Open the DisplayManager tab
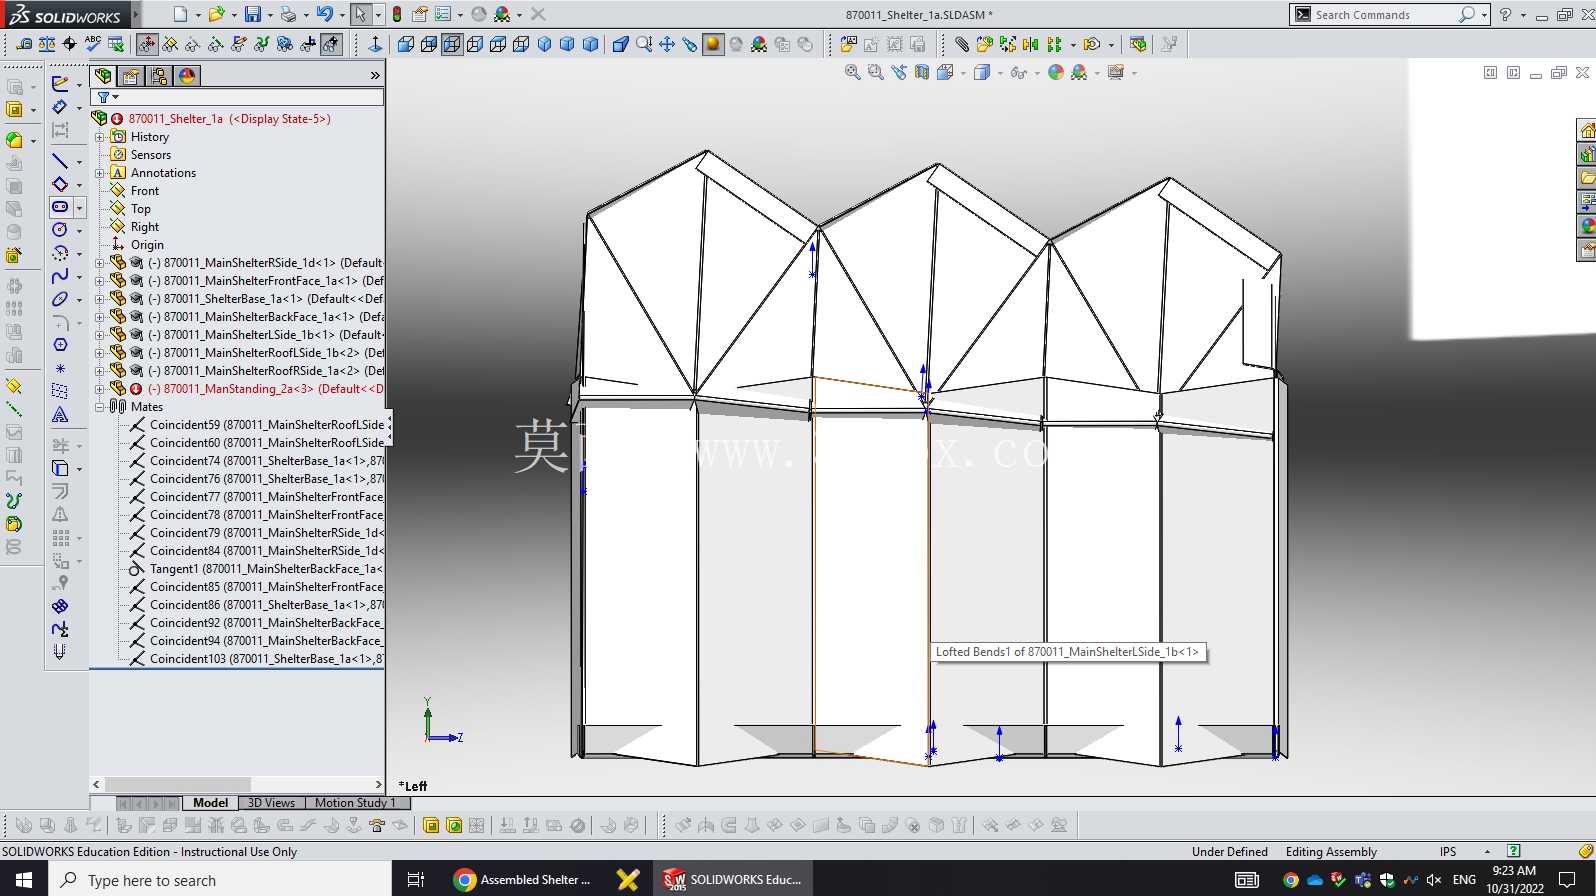The width and height of the screenshot is (1596, 896). tap(187, 76)
